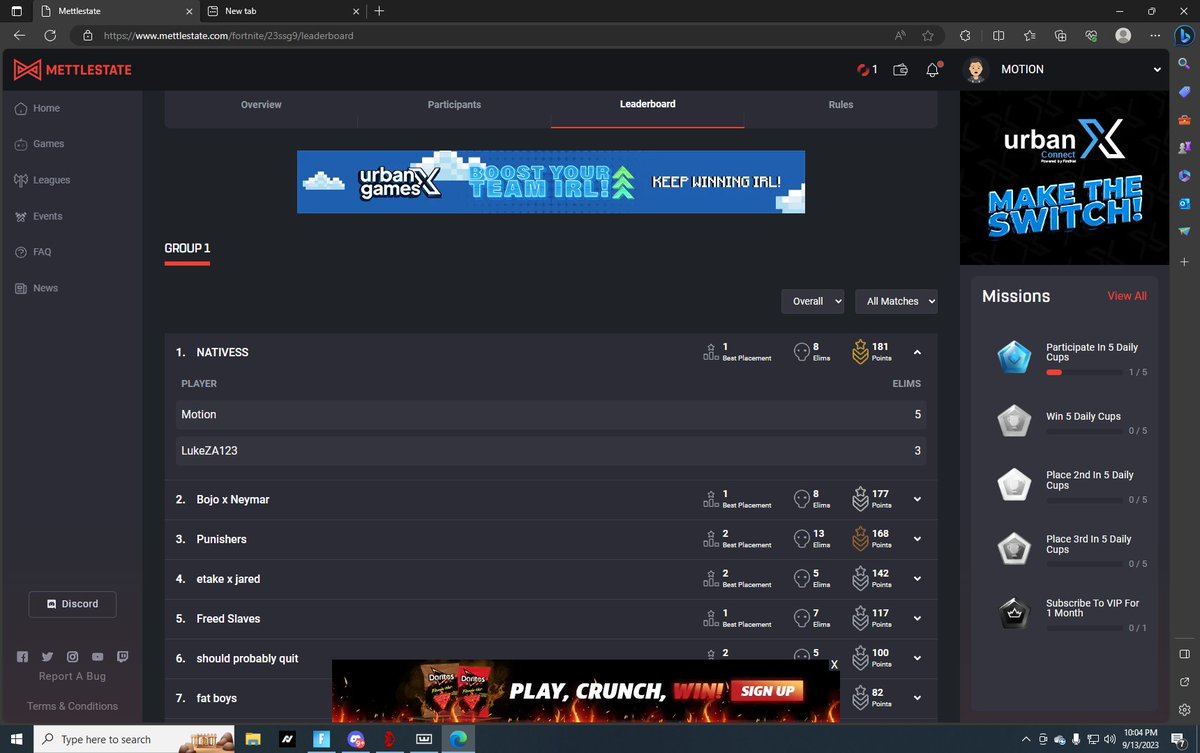This screenshot has width=1200, height=753.
Task: Expand the Freed Slaves row
Action: 918,619
